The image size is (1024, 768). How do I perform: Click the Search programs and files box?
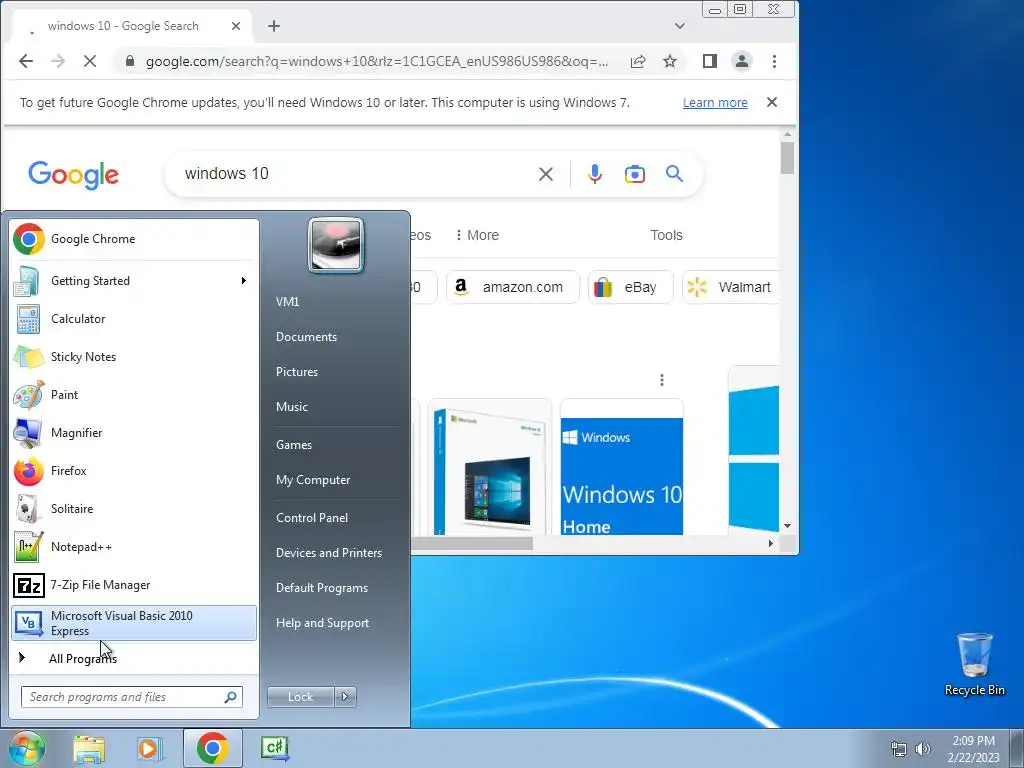tap(132, 697)
